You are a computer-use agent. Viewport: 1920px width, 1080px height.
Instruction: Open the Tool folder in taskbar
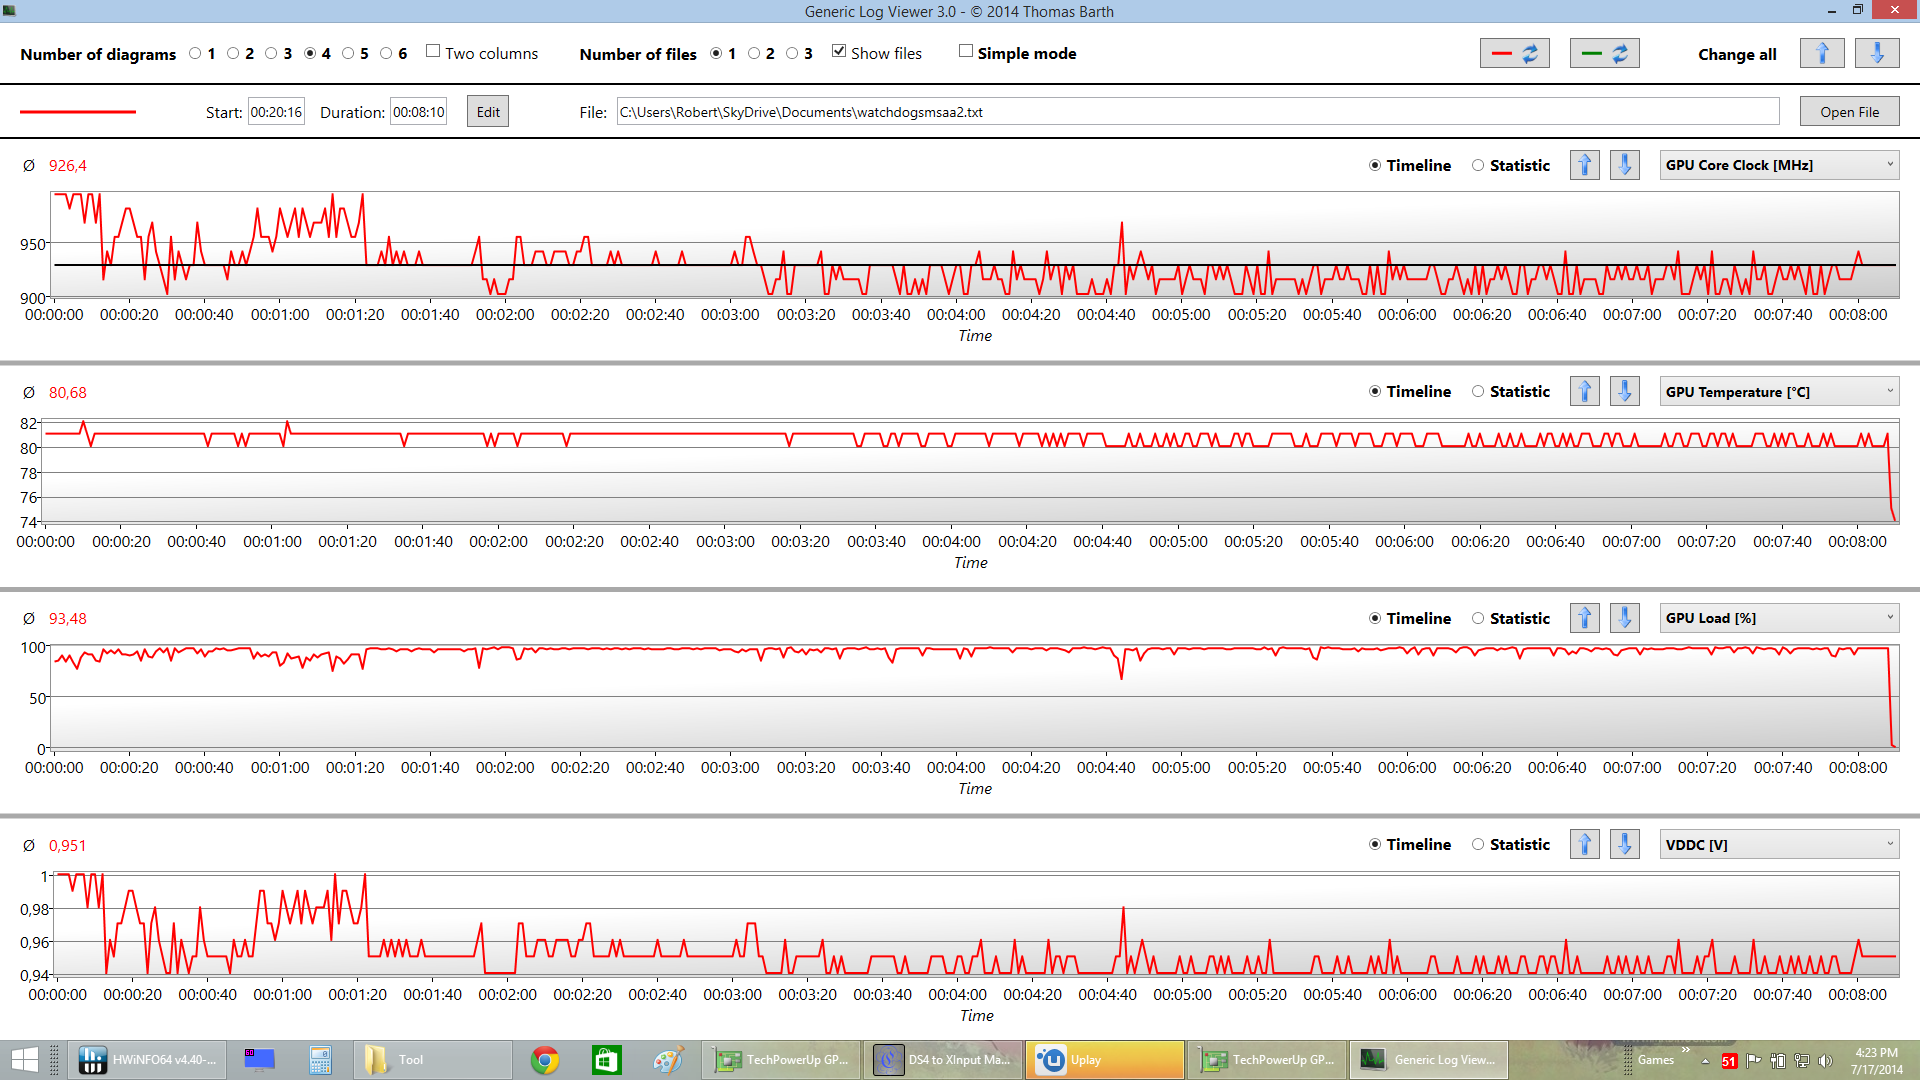click(x=432, y=1060)
